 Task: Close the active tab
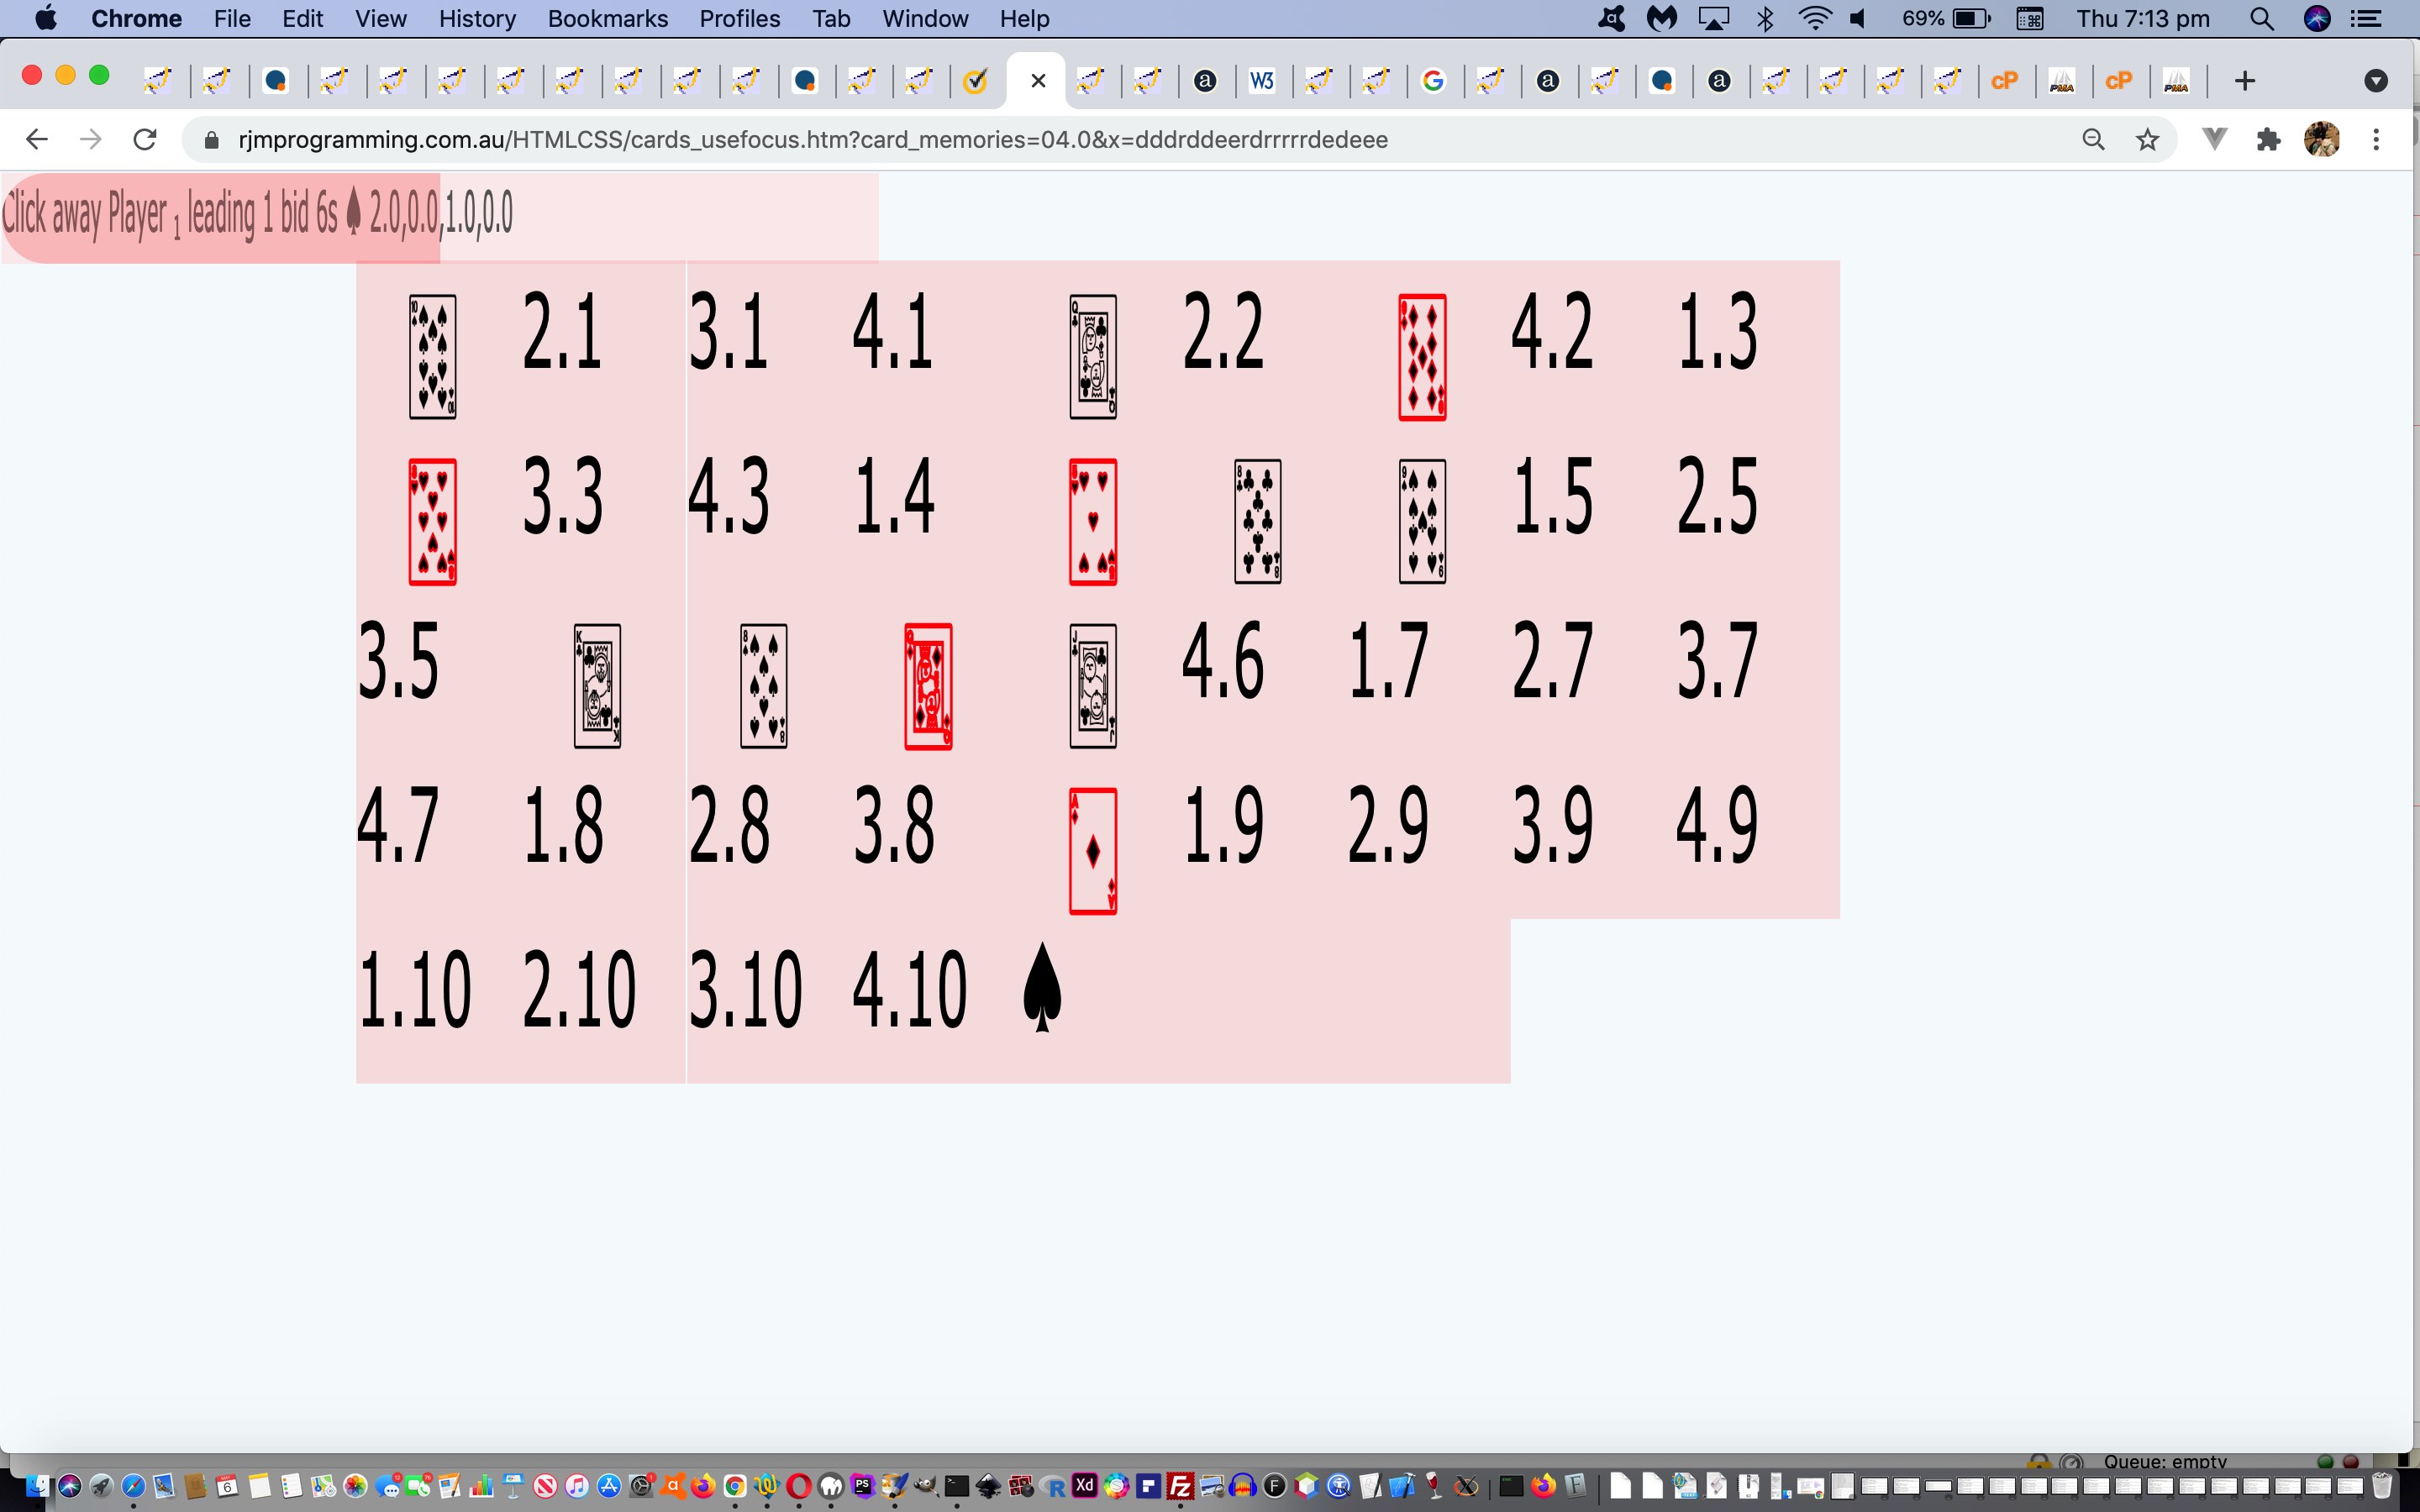click(x=1038, y=81)
